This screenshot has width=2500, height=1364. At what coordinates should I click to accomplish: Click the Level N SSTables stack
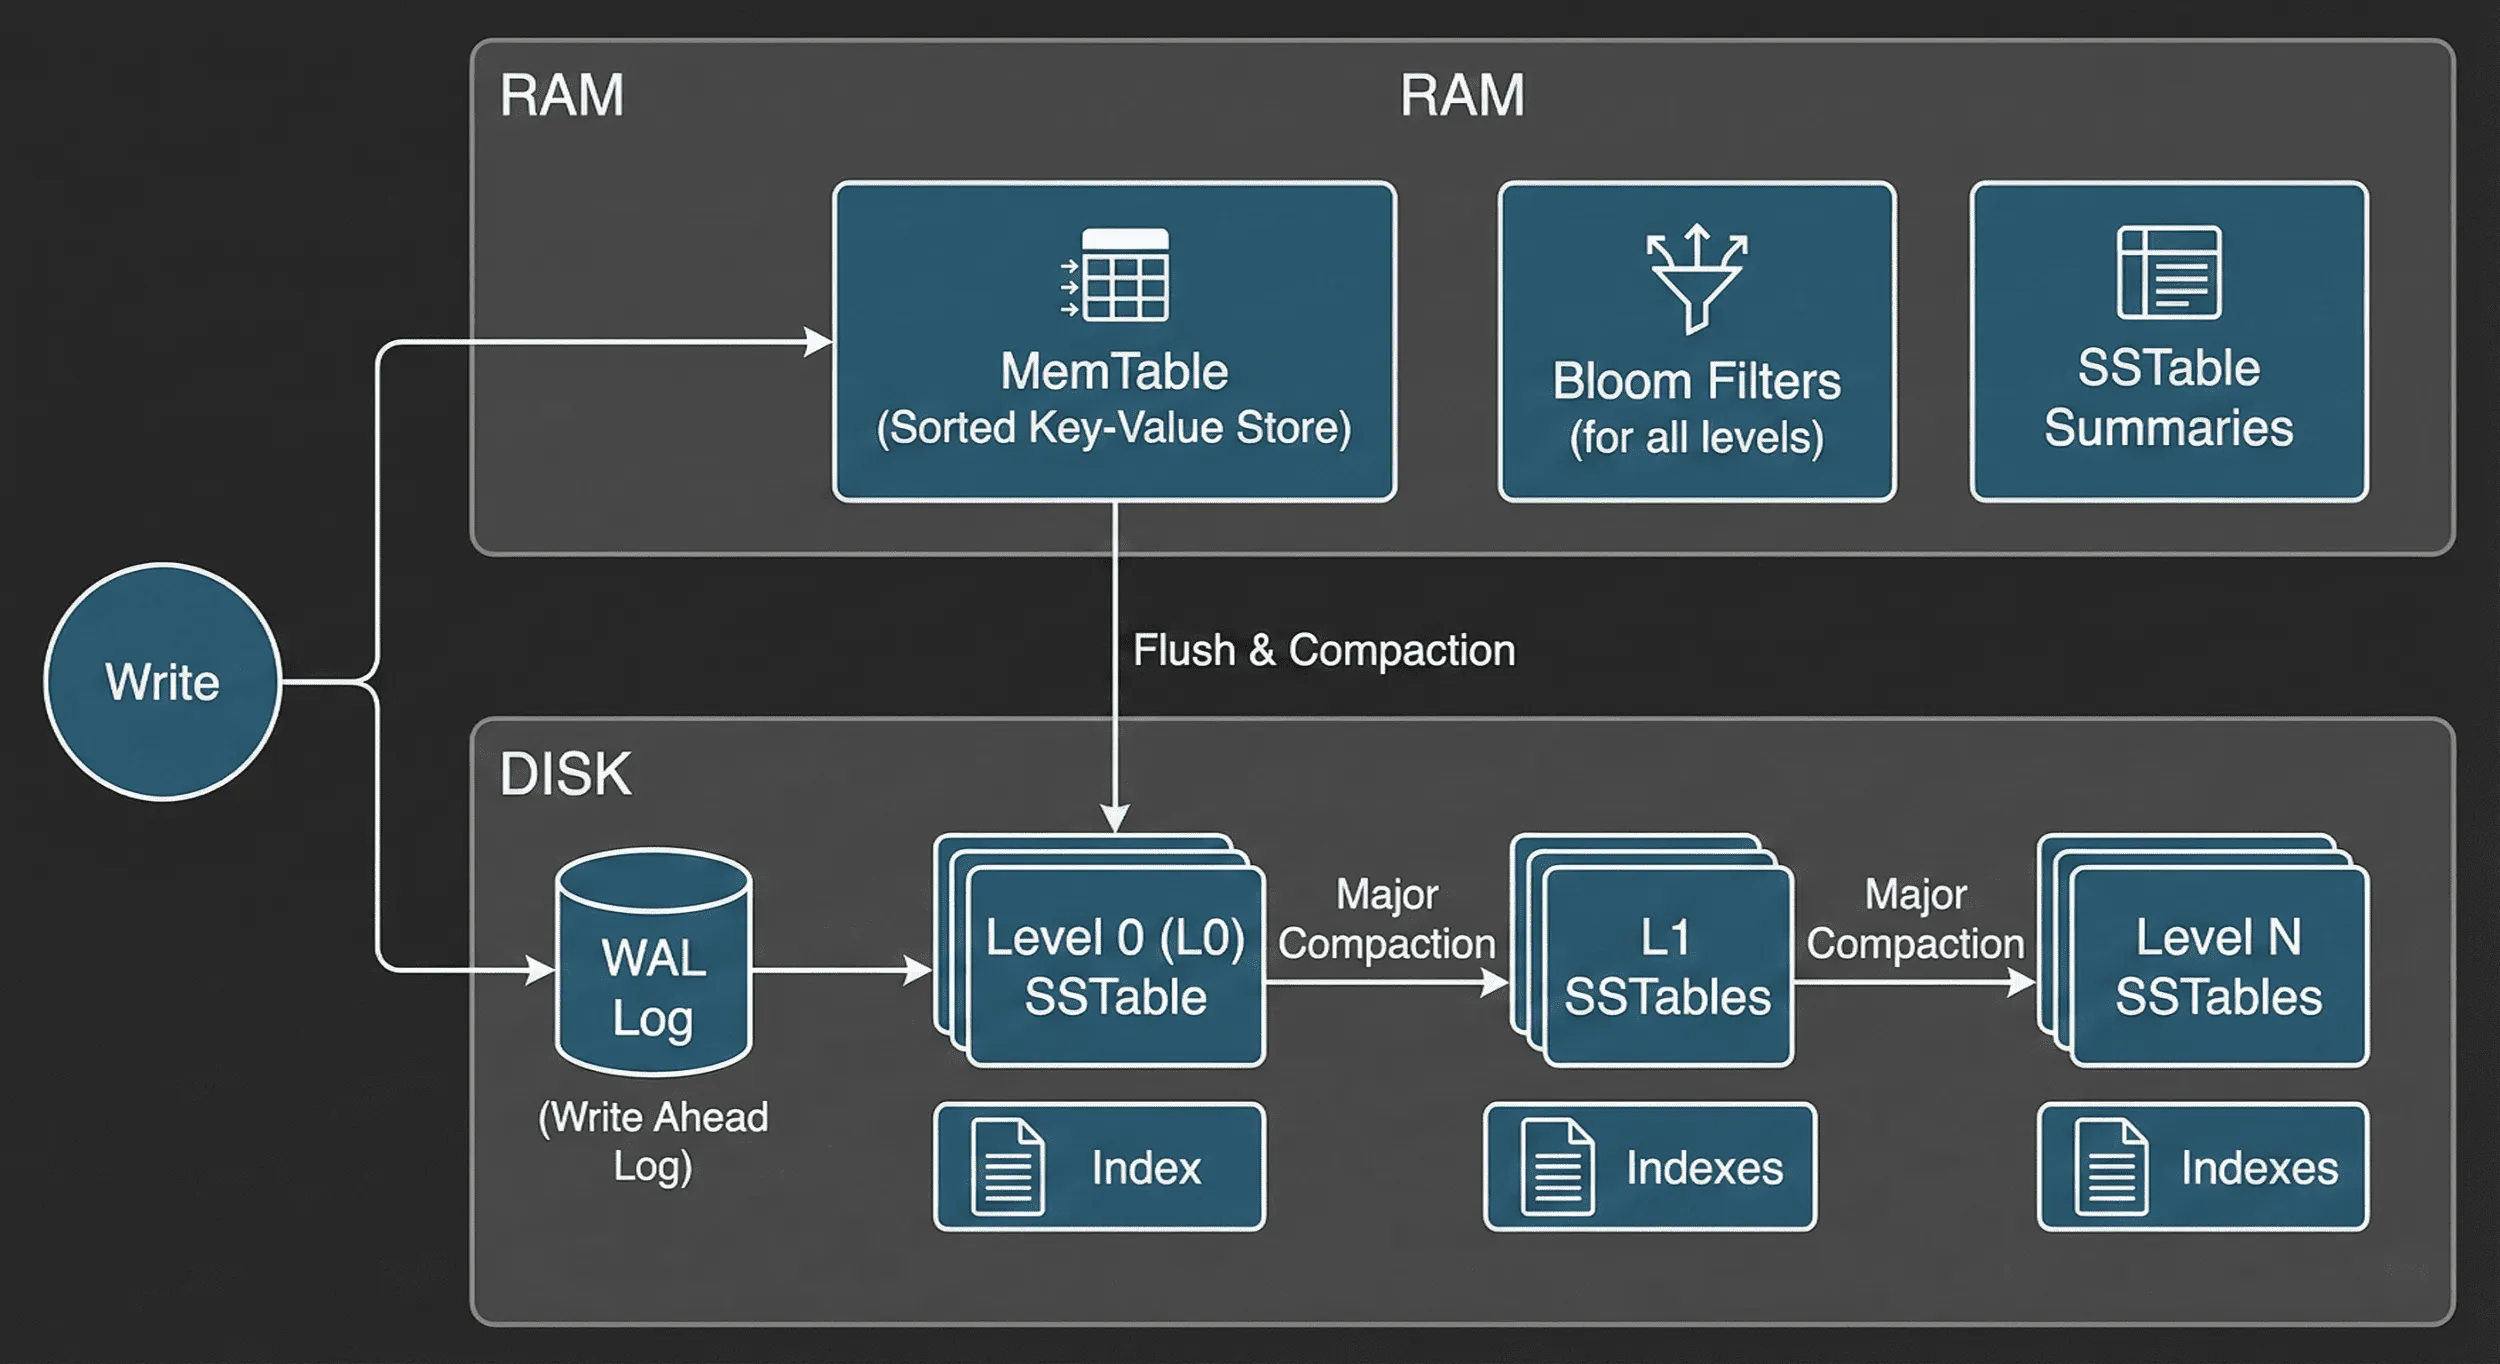(x=2204, y=951)
